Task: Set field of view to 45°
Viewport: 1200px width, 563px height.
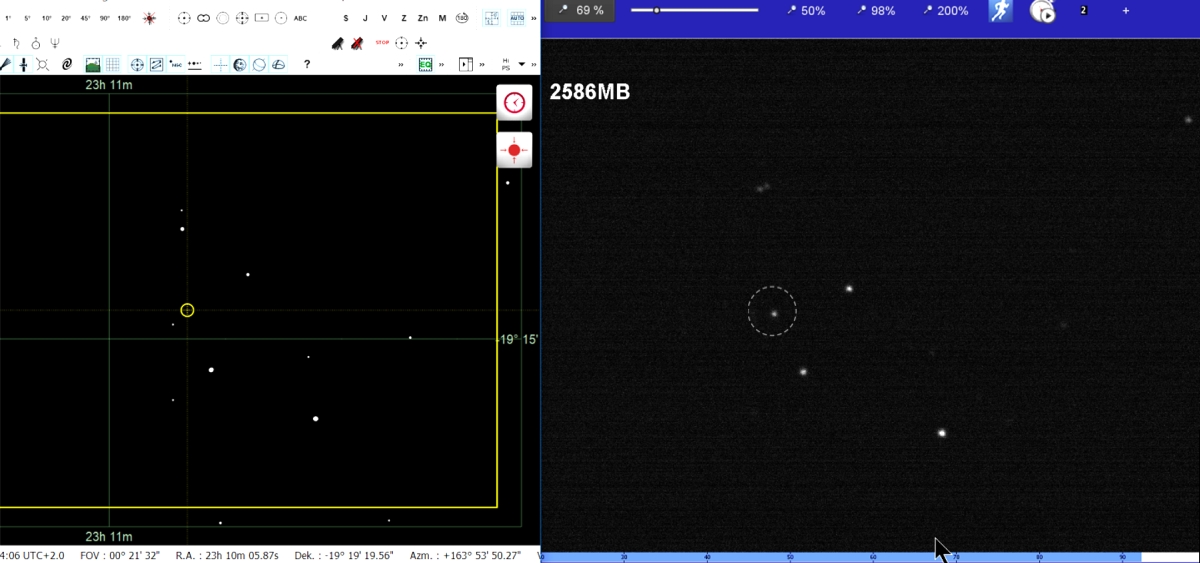Action: (x=85, y=18)
